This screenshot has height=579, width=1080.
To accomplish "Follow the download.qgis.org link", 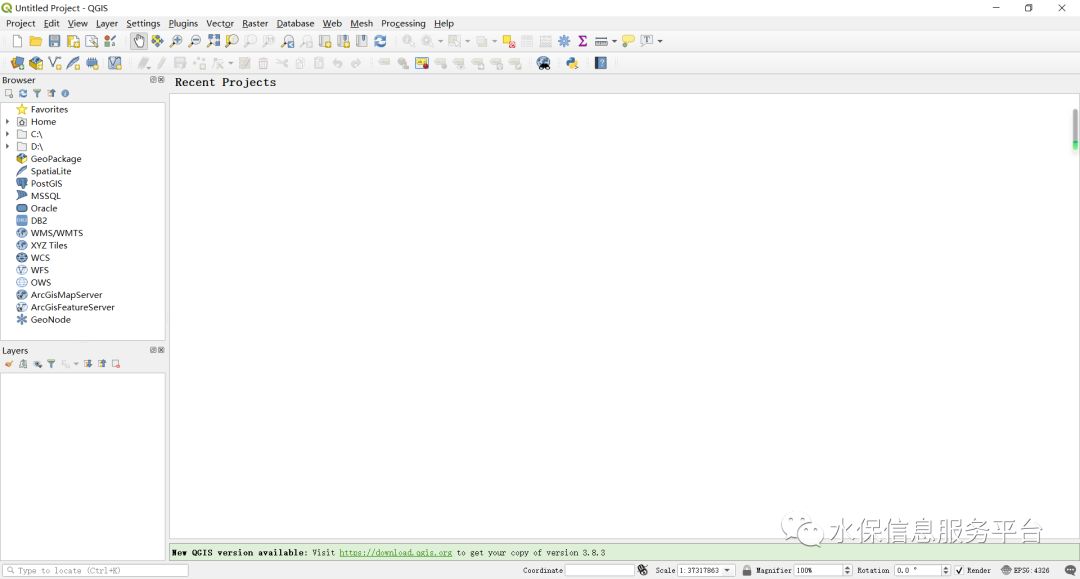I will pos(395,553).
